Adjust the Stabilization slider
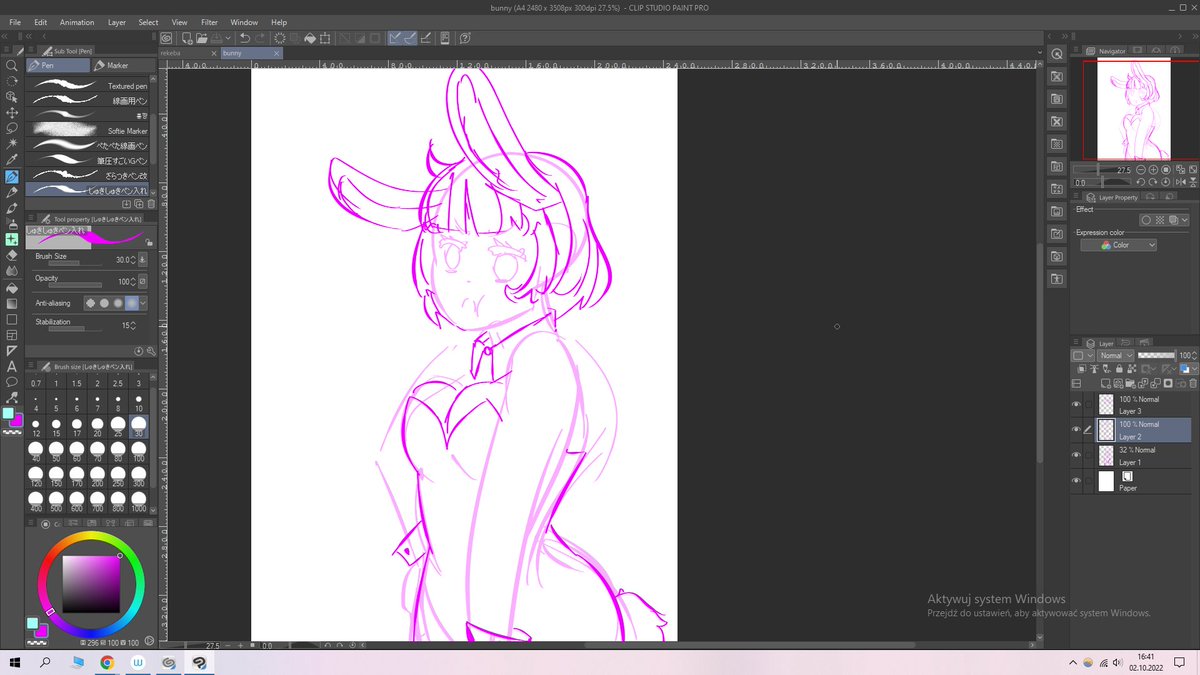 (75, 330)
